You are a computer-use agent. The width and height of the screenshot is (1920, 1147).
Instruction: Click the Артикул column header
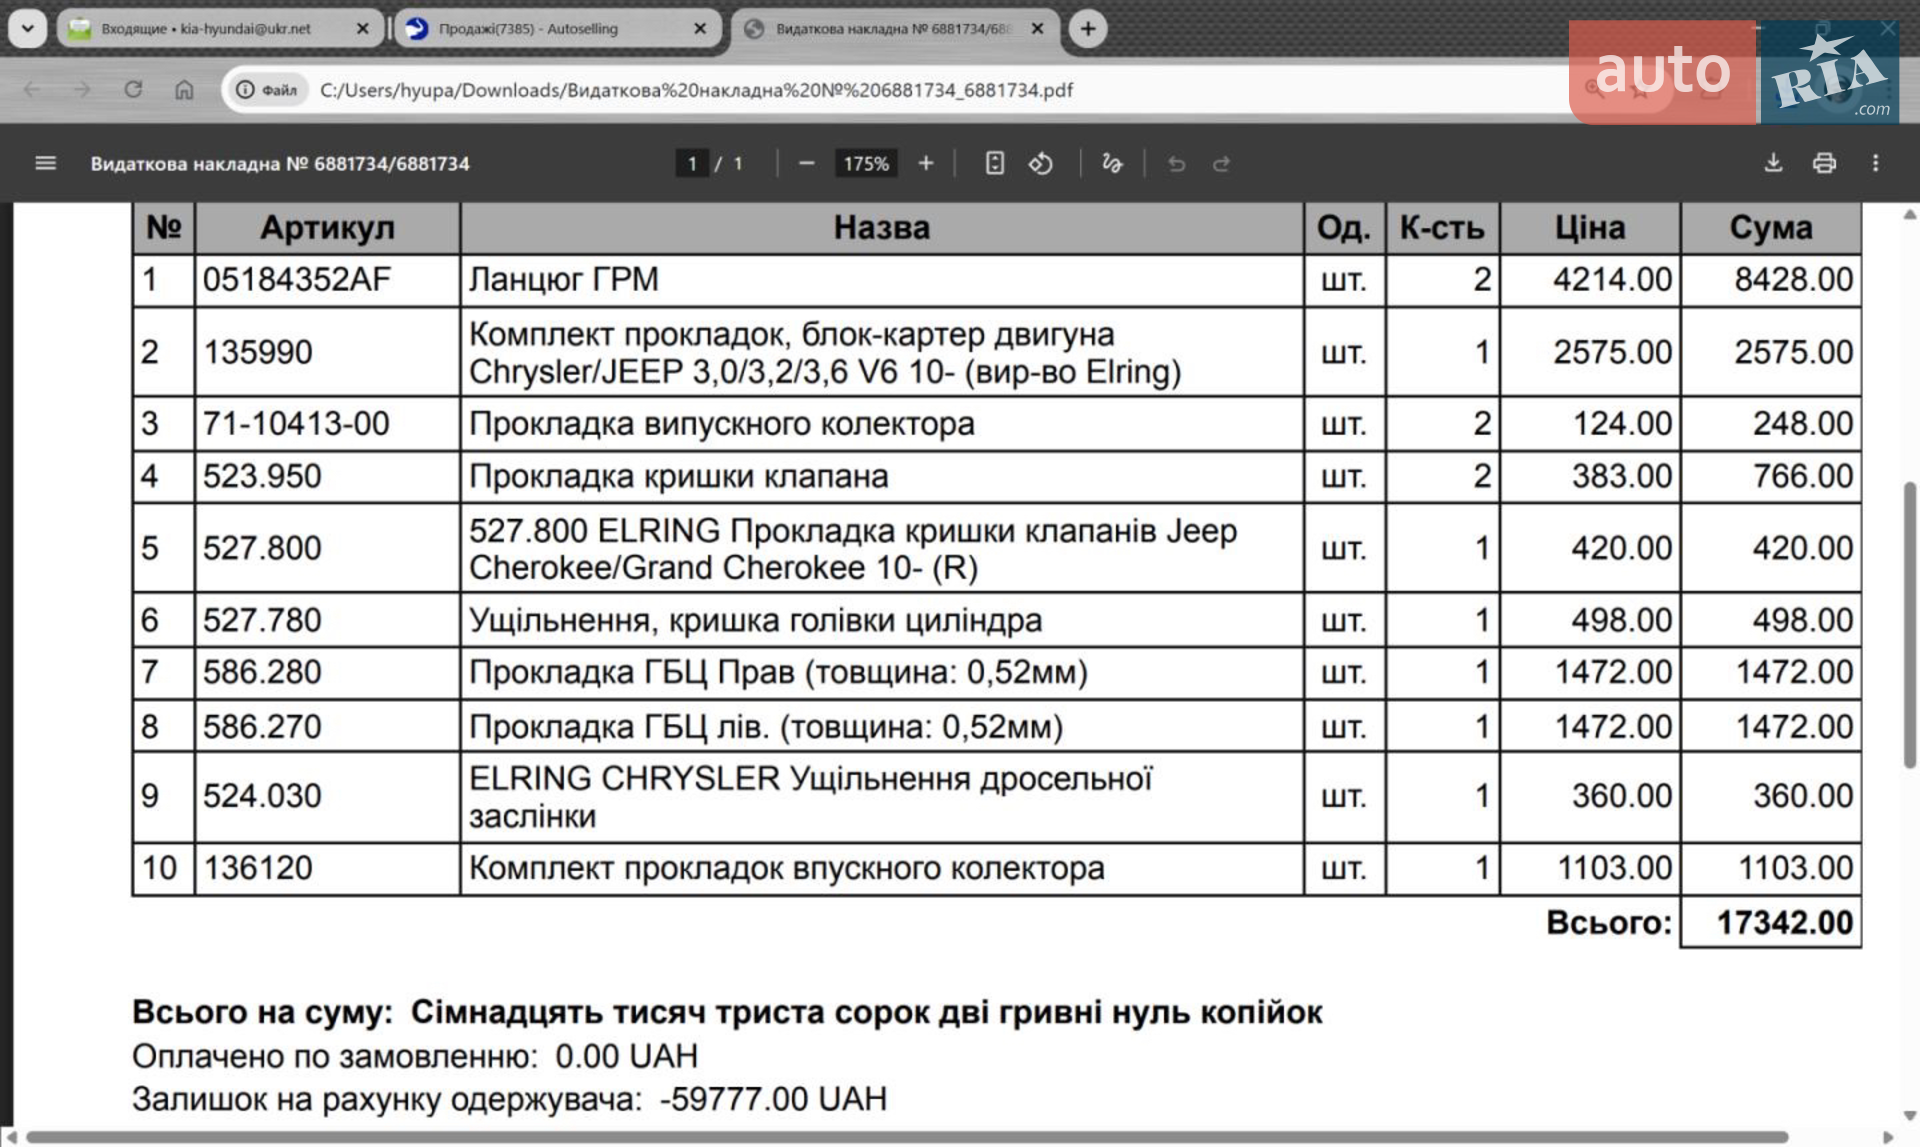pos(328,228)
